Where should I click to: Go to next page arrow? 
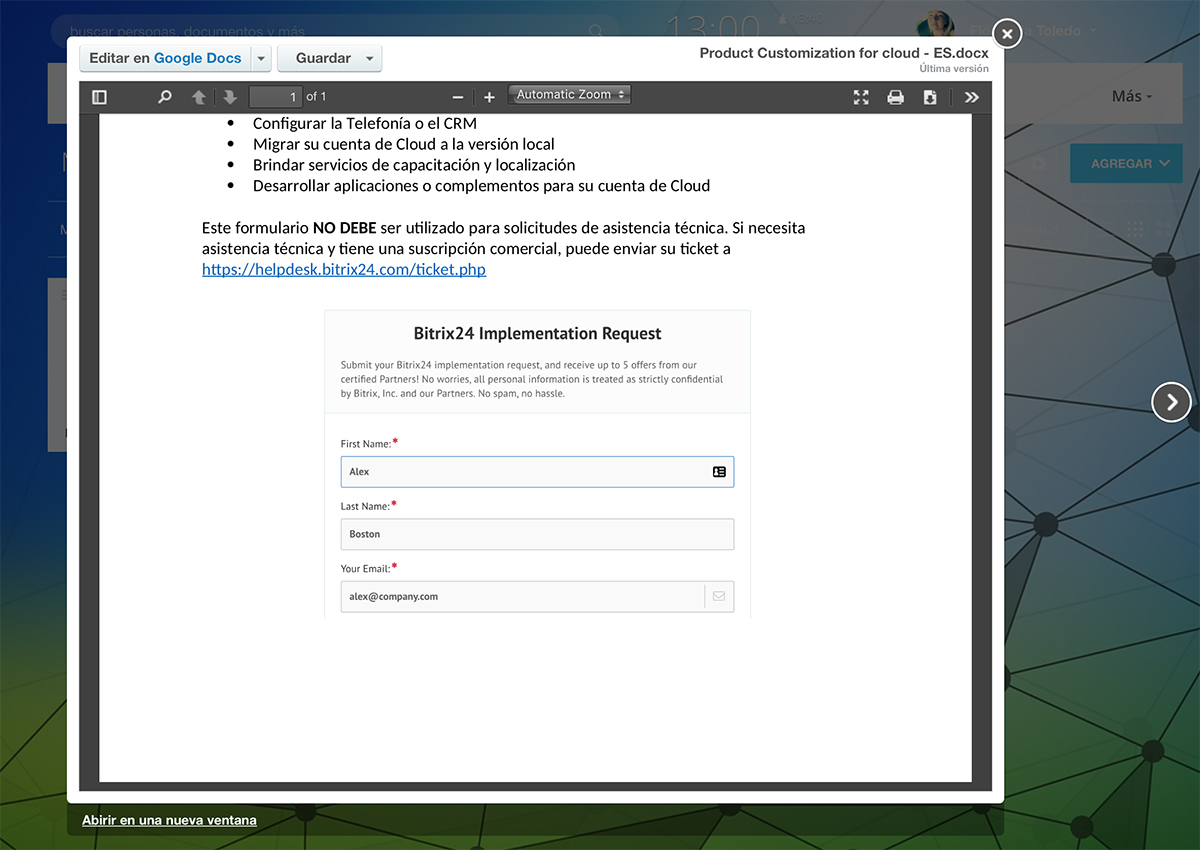(x=230, y=97)
